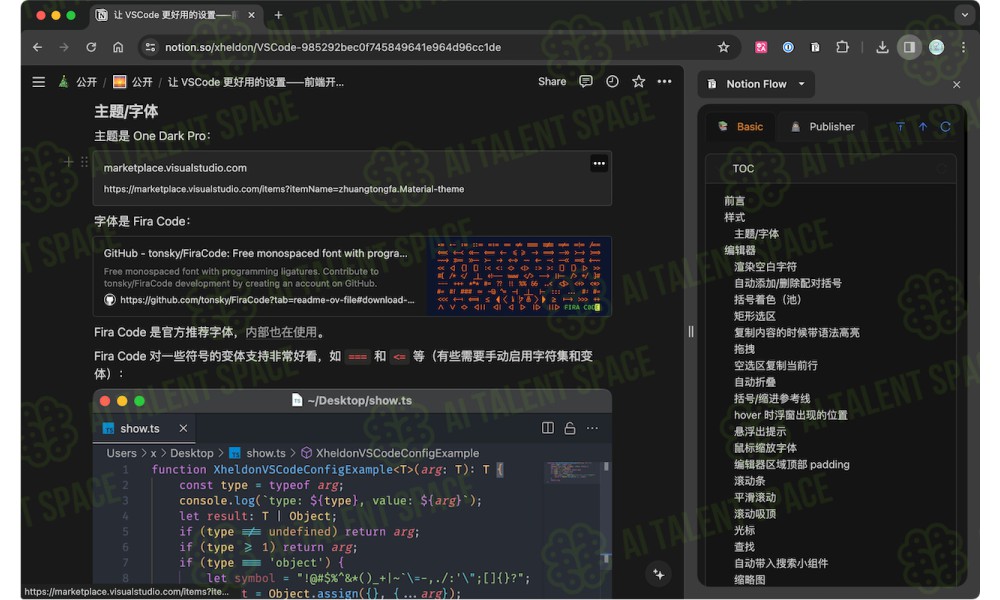Click the scroll-to-top bar arrow icon
1000x600 pixels.
[901, 127]
